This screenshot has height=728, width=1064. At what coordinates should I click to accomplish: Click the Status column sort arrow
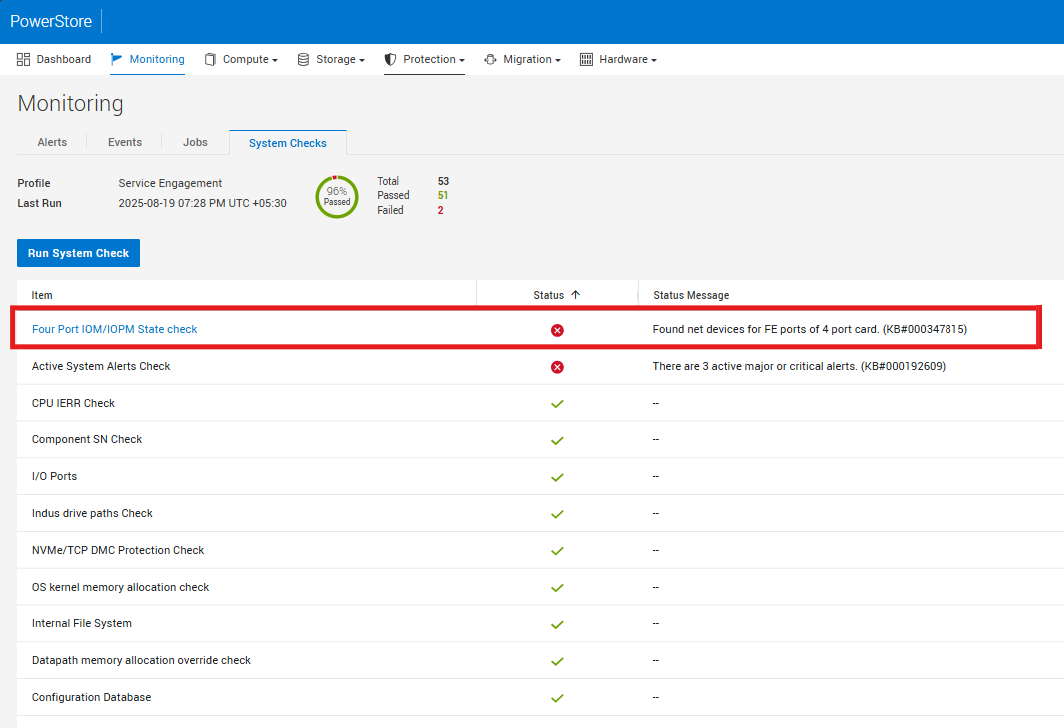[575, 294]
